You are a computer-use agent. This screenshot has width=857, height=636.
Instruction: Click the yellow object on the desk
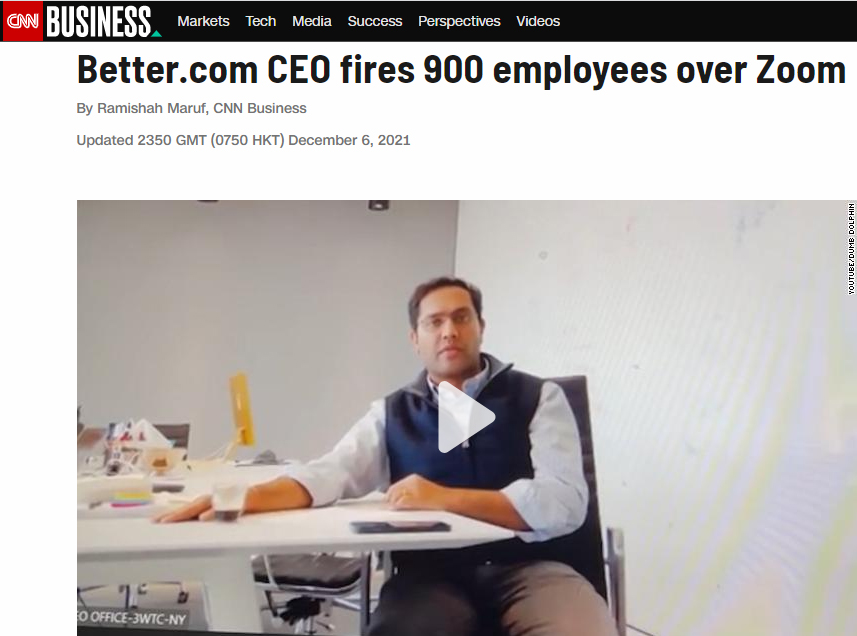click(x=242, y=408)
